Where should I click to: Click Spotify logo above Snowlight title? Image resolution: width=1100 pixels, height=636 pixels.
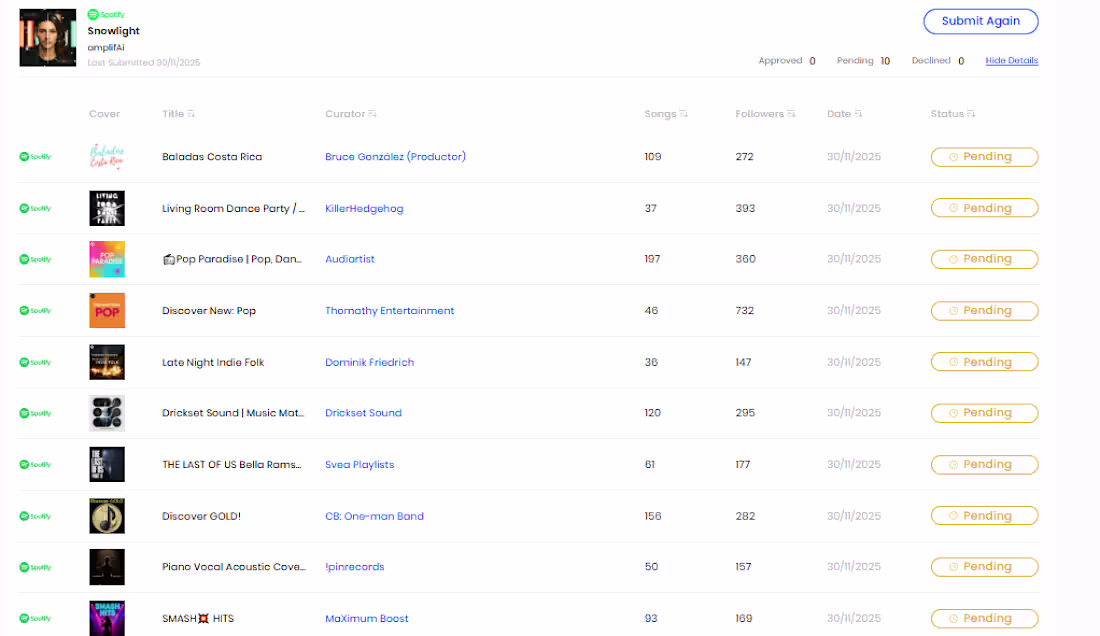tap(106, 14)
